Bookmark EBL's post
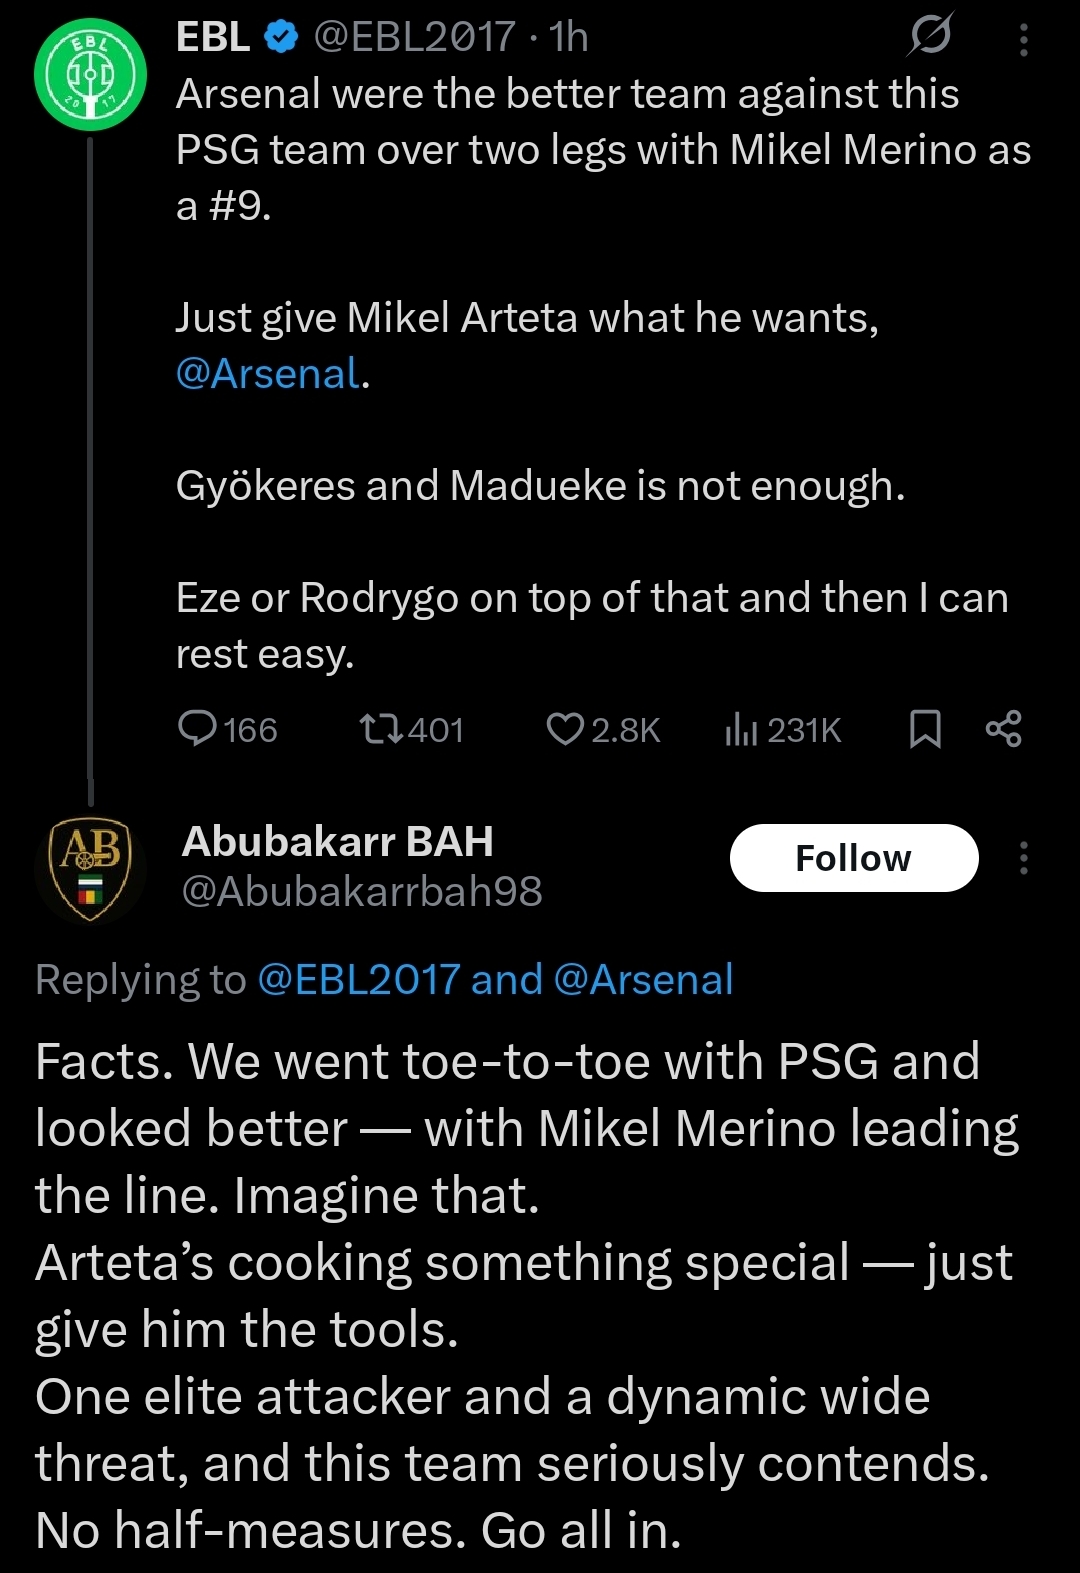 925,729
